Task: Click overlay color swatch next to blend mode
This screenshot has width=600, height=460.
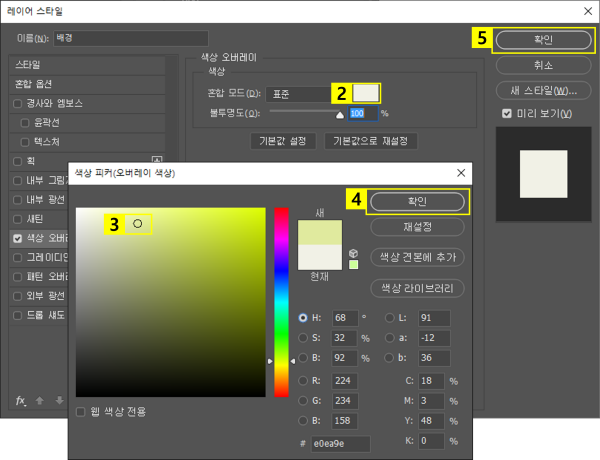Action: pyautogui.click(x=366, y=93)
